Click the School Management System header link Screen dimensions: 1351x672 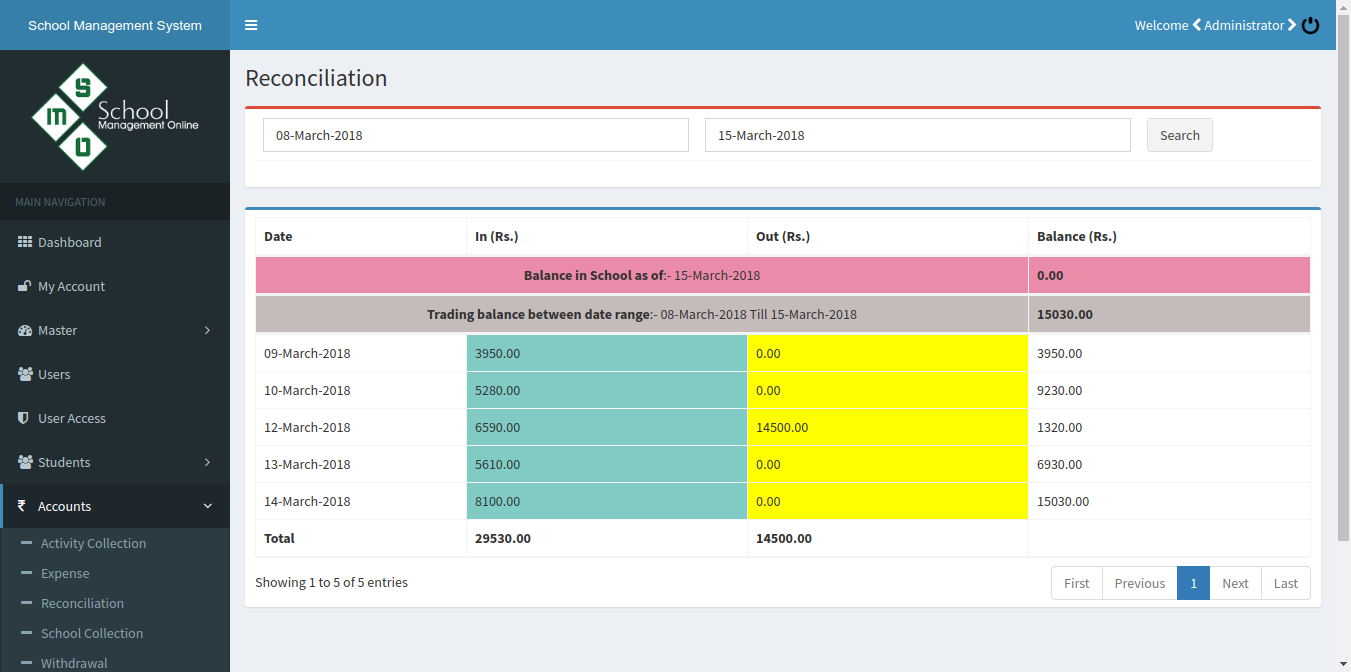coord(115,25)
